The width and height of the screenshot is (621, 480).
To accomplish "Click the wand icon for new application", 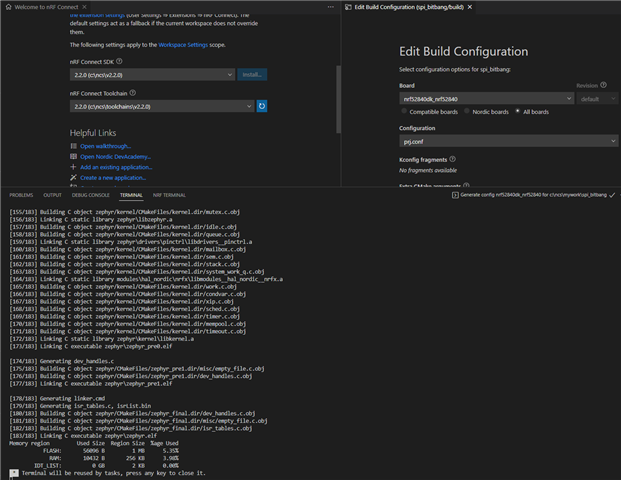I will pos(73,177).
